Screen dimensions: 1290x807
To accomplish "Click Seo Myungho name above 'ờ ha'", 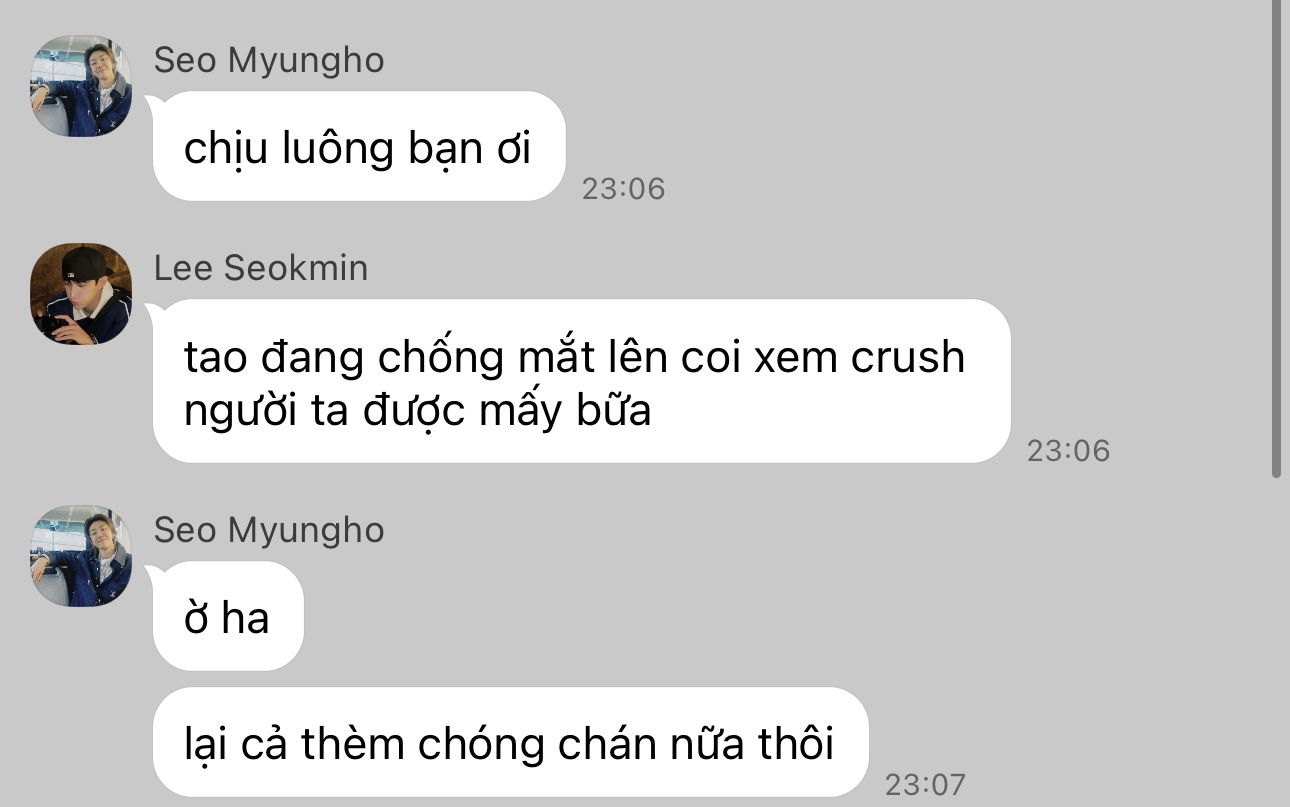I will coord(269,530).
